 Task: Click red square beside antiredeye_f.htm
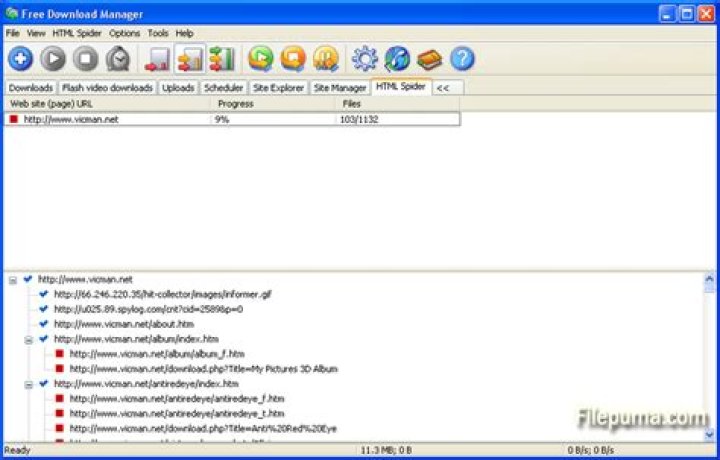59,398
